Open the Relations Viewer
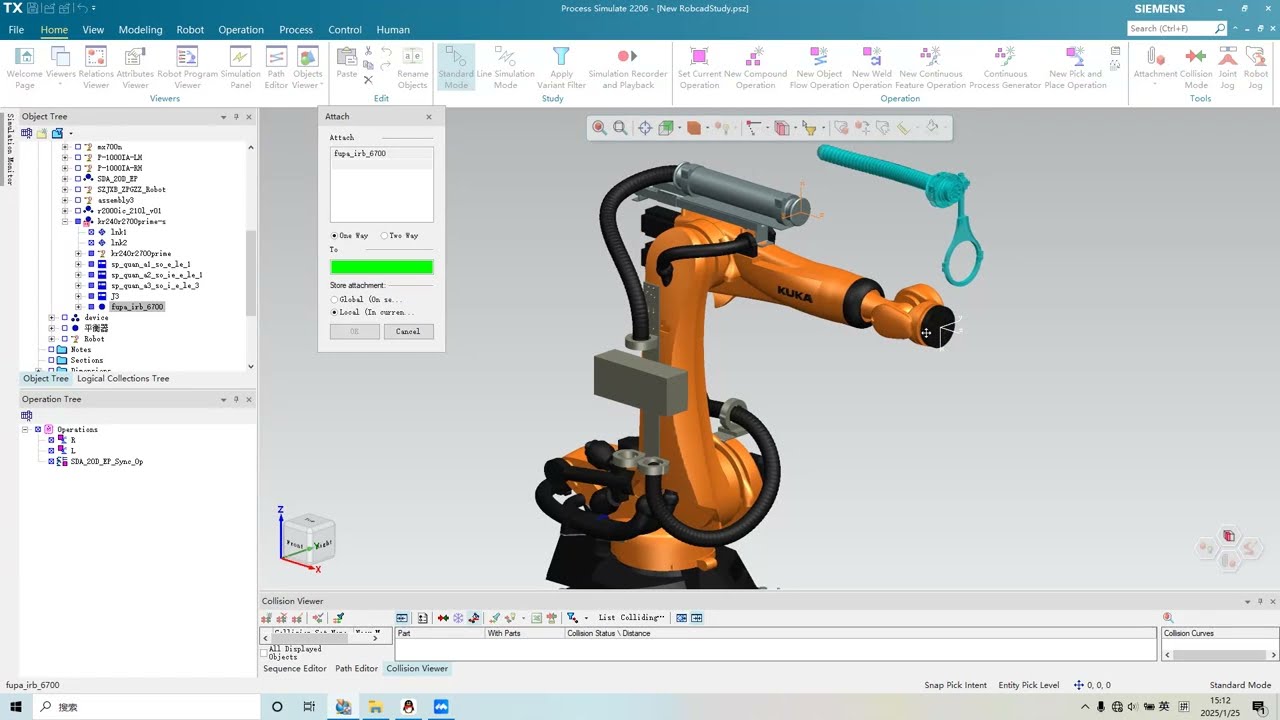This screenshot has height=720, width=1280. pyautogui.click(x=96, y=67)
